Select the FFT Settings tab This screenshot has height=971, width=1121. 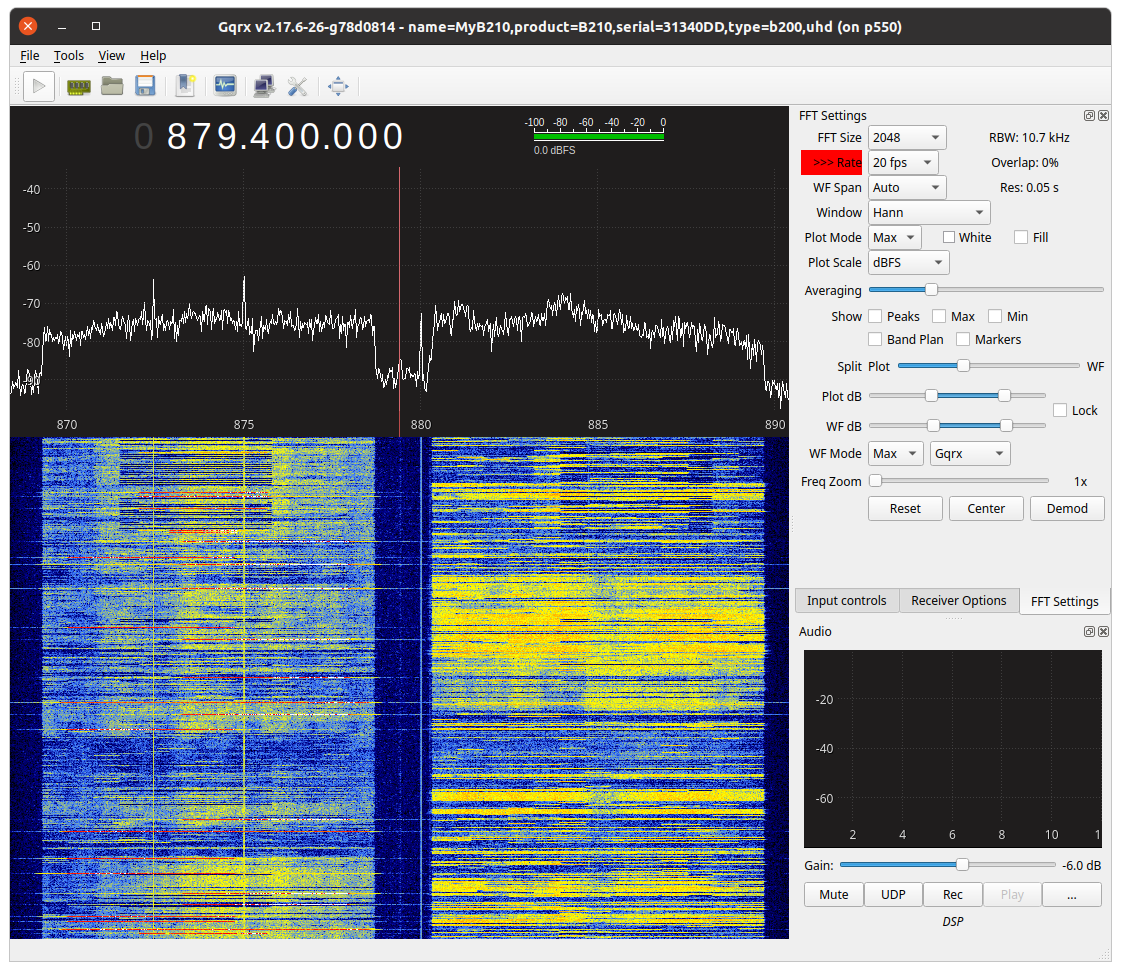(x=1065, y=601)
